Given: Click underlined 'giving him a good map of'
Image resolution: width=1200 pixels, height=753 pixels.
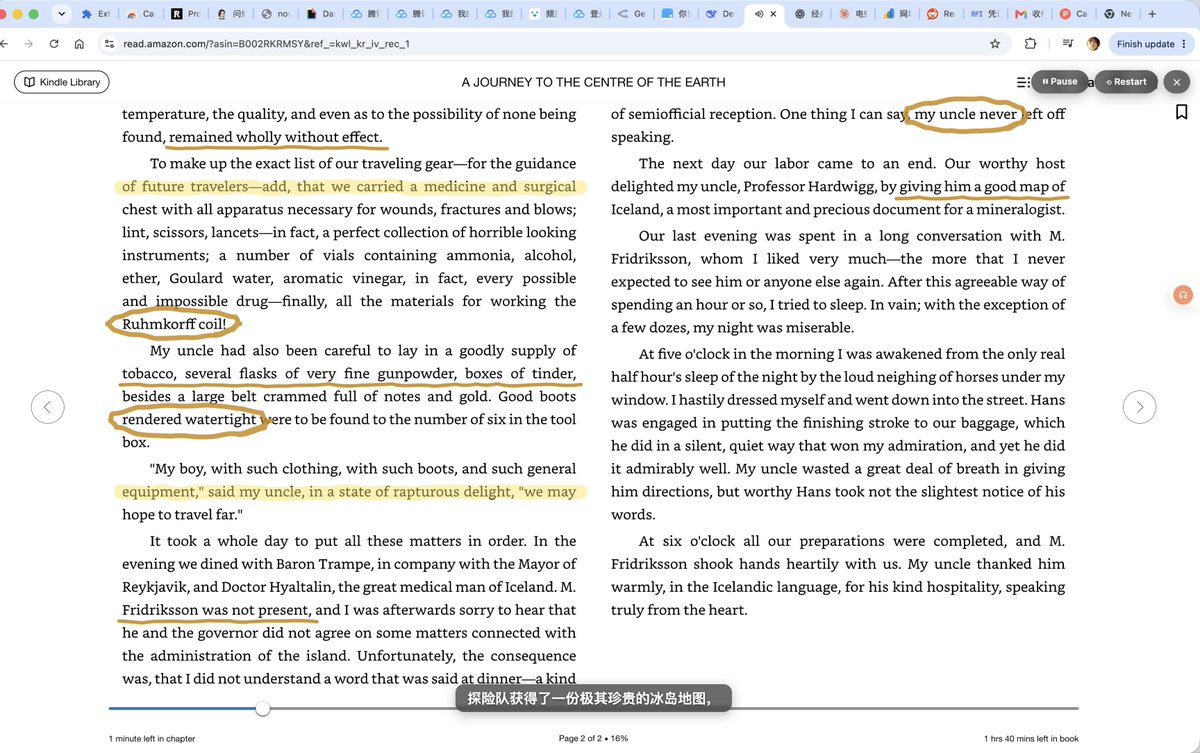Looking at the screenshot, I should [x=982, y=186].
